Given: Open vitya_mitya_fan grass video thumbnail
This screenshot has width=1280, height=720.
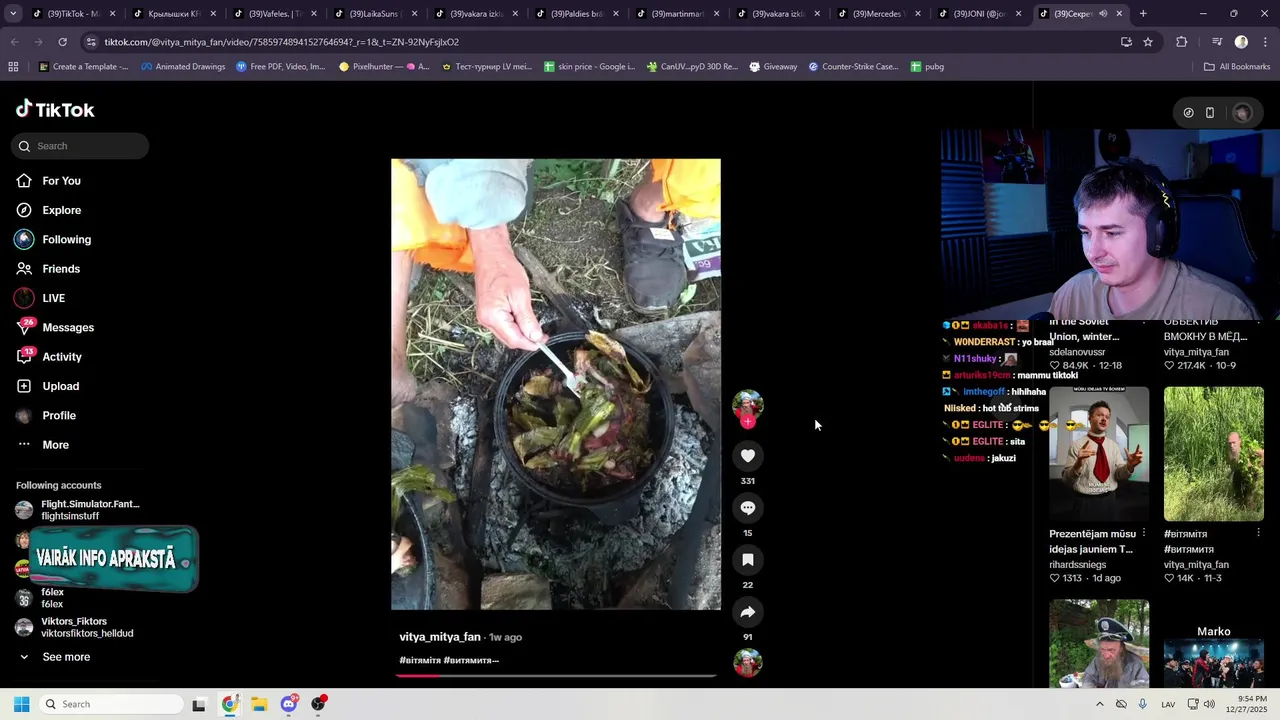Looking at the screenshot, I should pos(1214,454).
